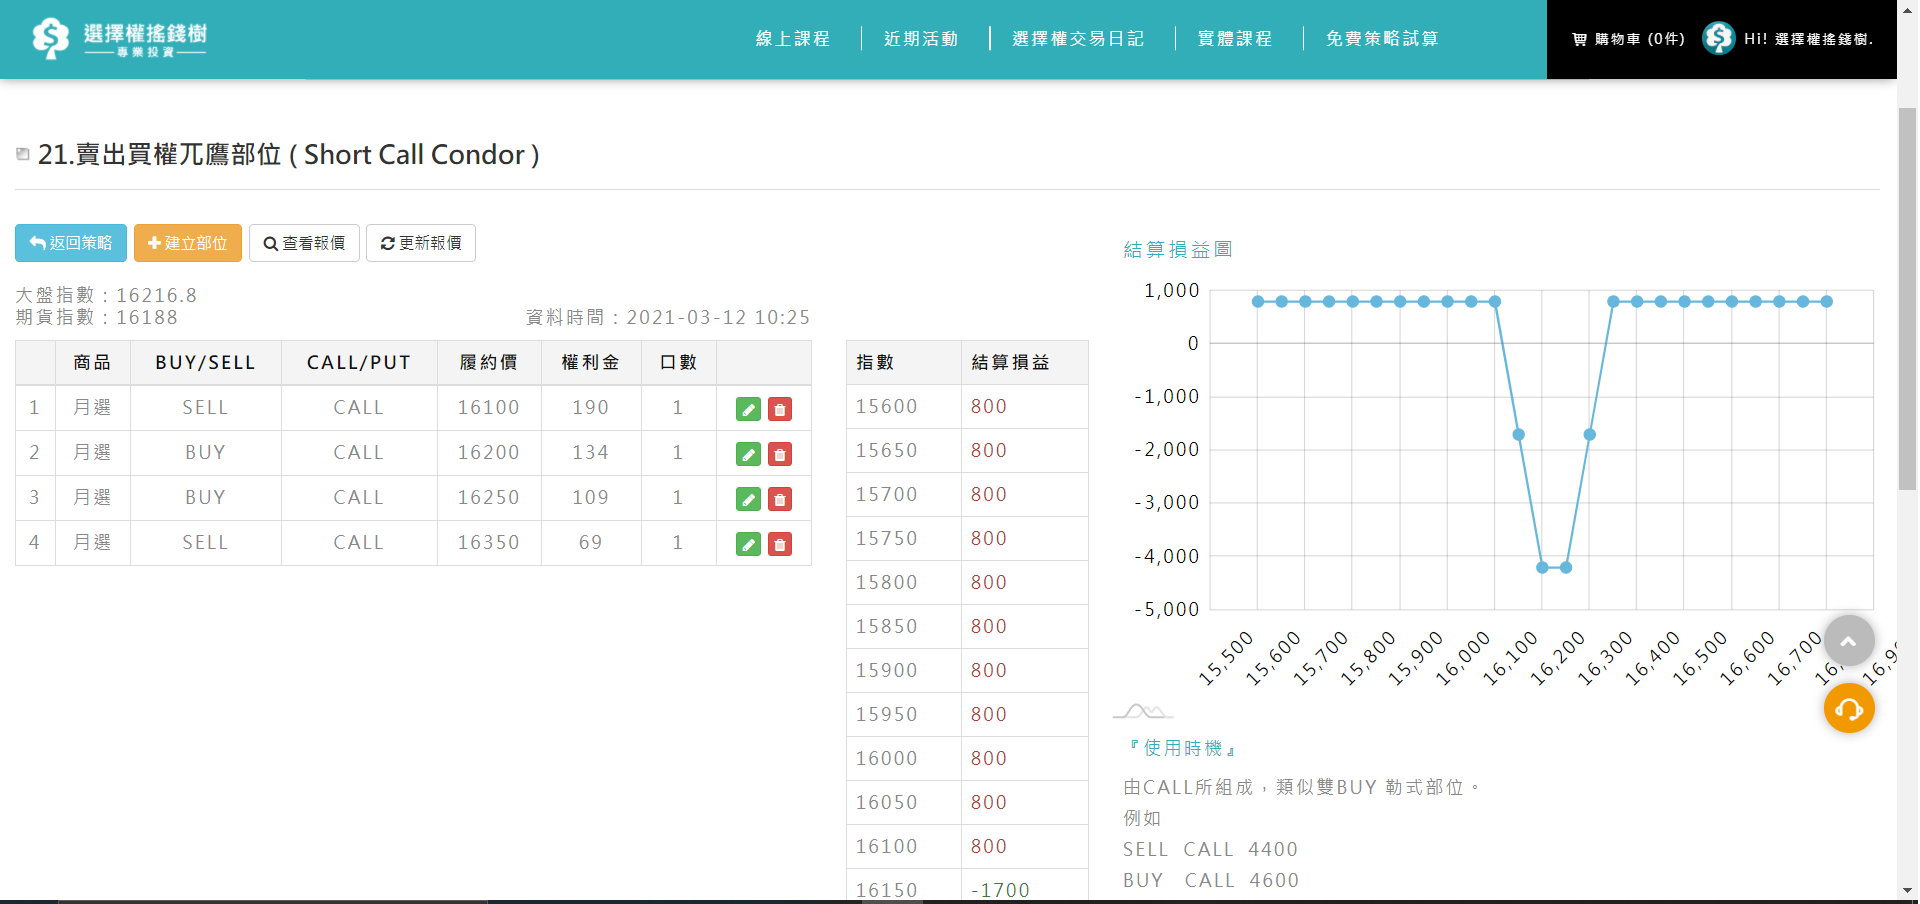Click premium value 69
The height and width of the screenshot is (904, 1920).
(591, 542)
